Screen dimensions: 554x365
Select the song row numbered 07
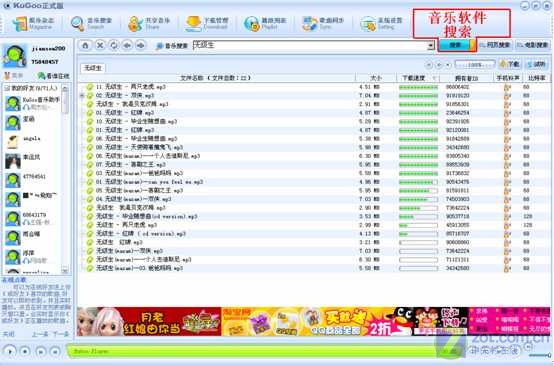(x=314, y=165)
